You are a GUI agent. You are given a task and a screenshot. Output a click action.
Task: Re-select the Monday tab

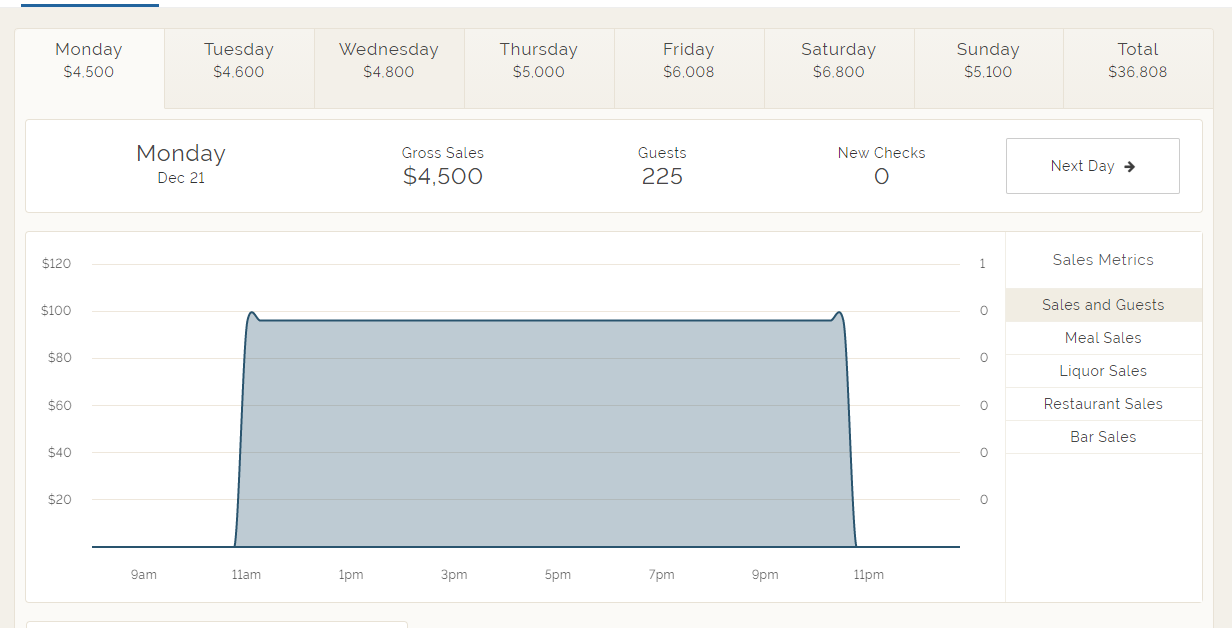[x=88, y=60]
